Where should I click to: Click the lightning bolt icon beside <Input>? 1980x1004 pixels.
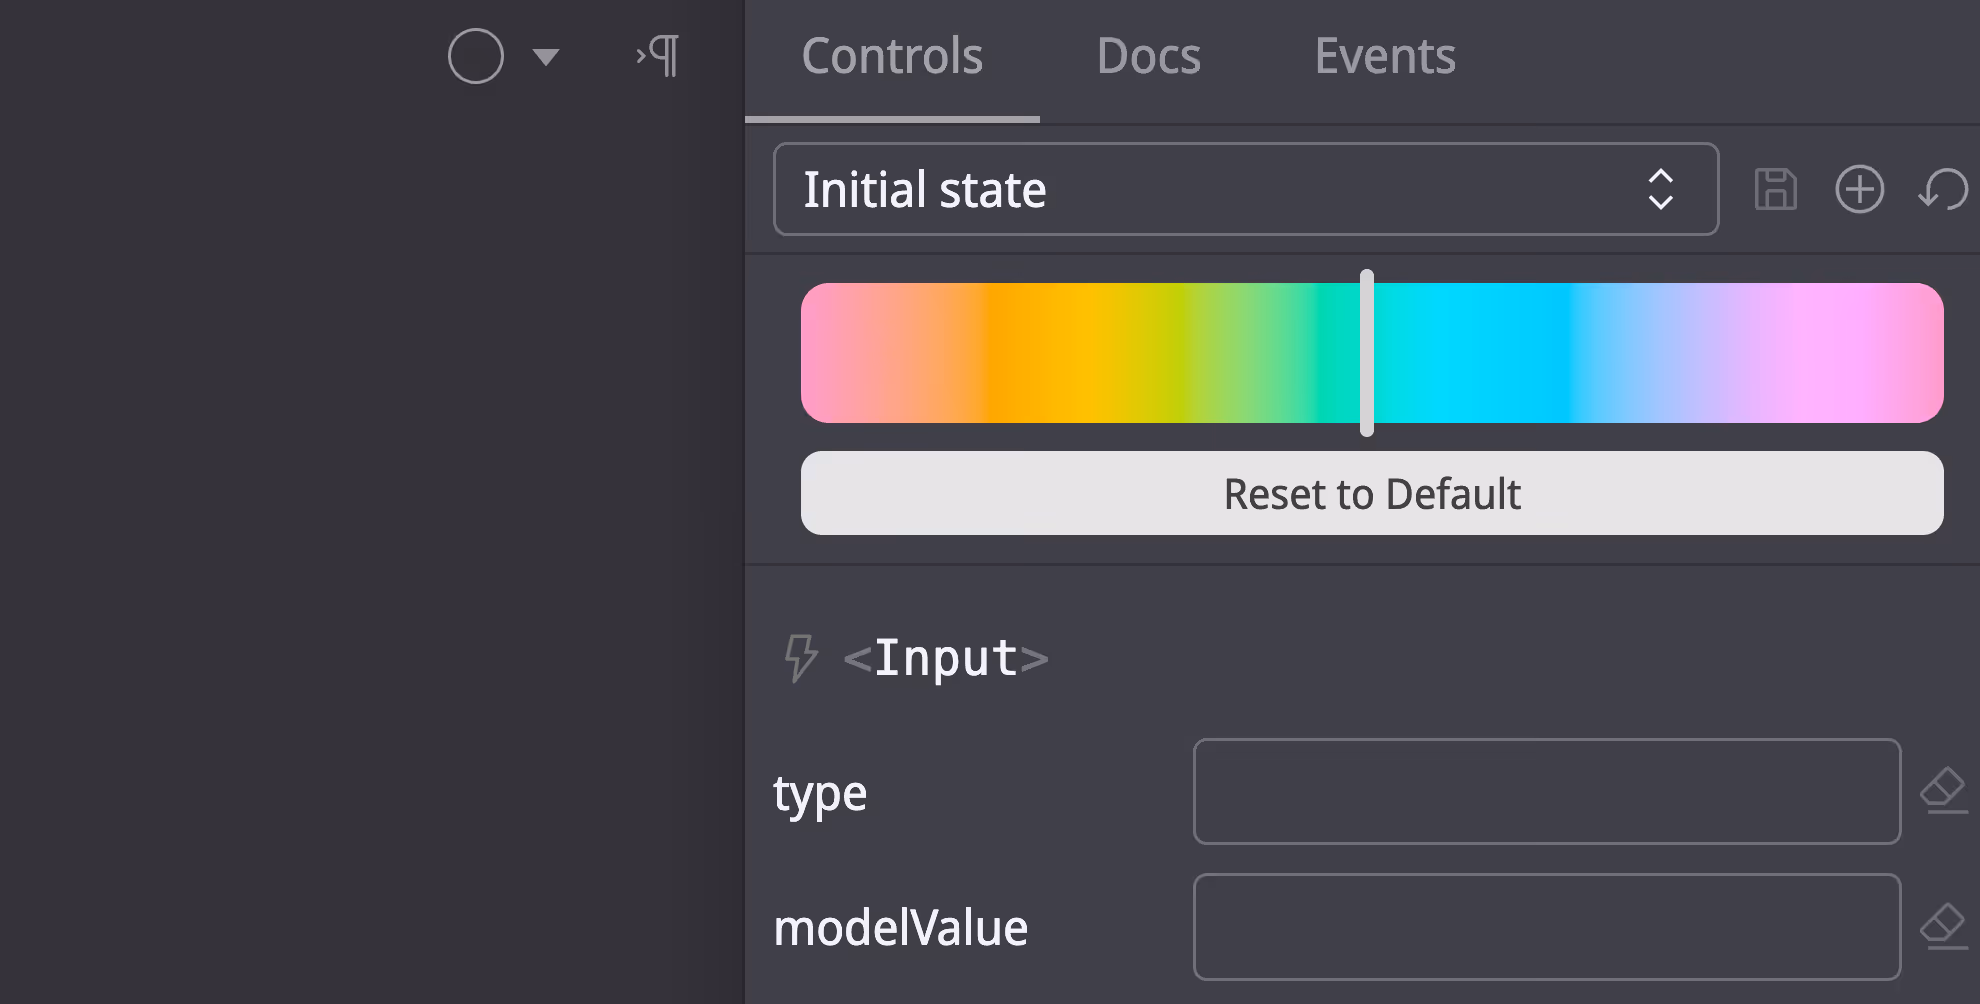pos(800,658)
